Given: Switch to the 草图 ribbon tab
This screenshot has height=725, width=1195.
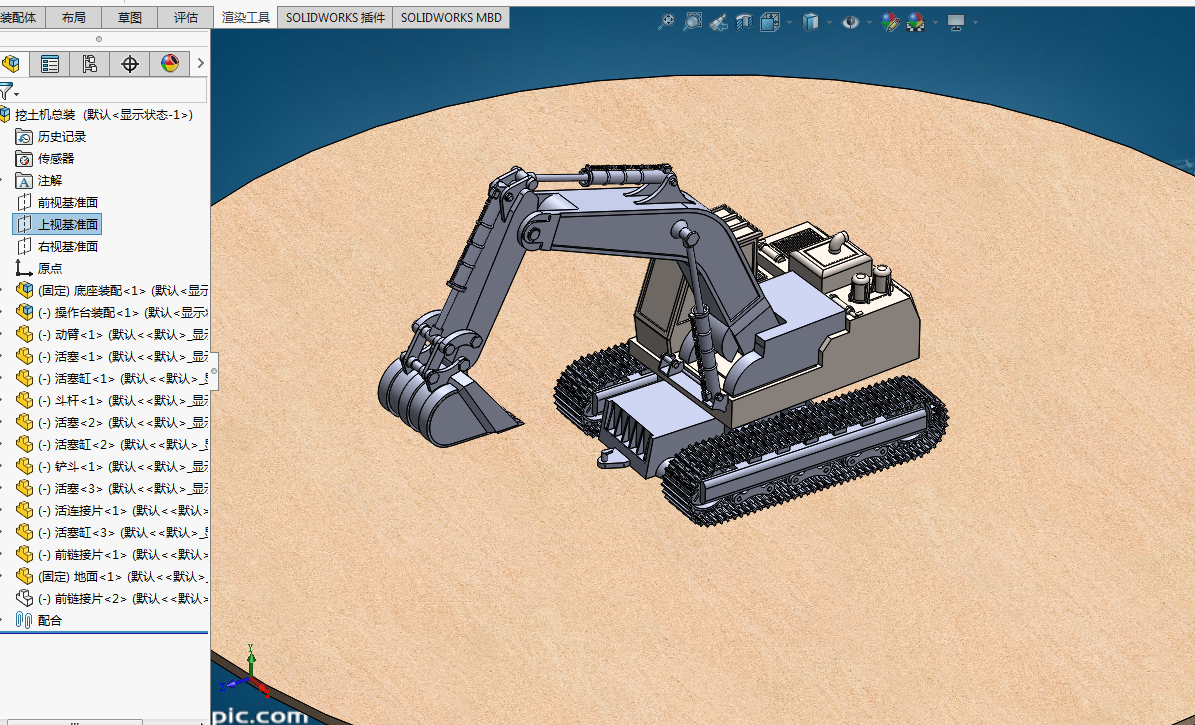Looking at the screenshot, I should tap(130, 18).
